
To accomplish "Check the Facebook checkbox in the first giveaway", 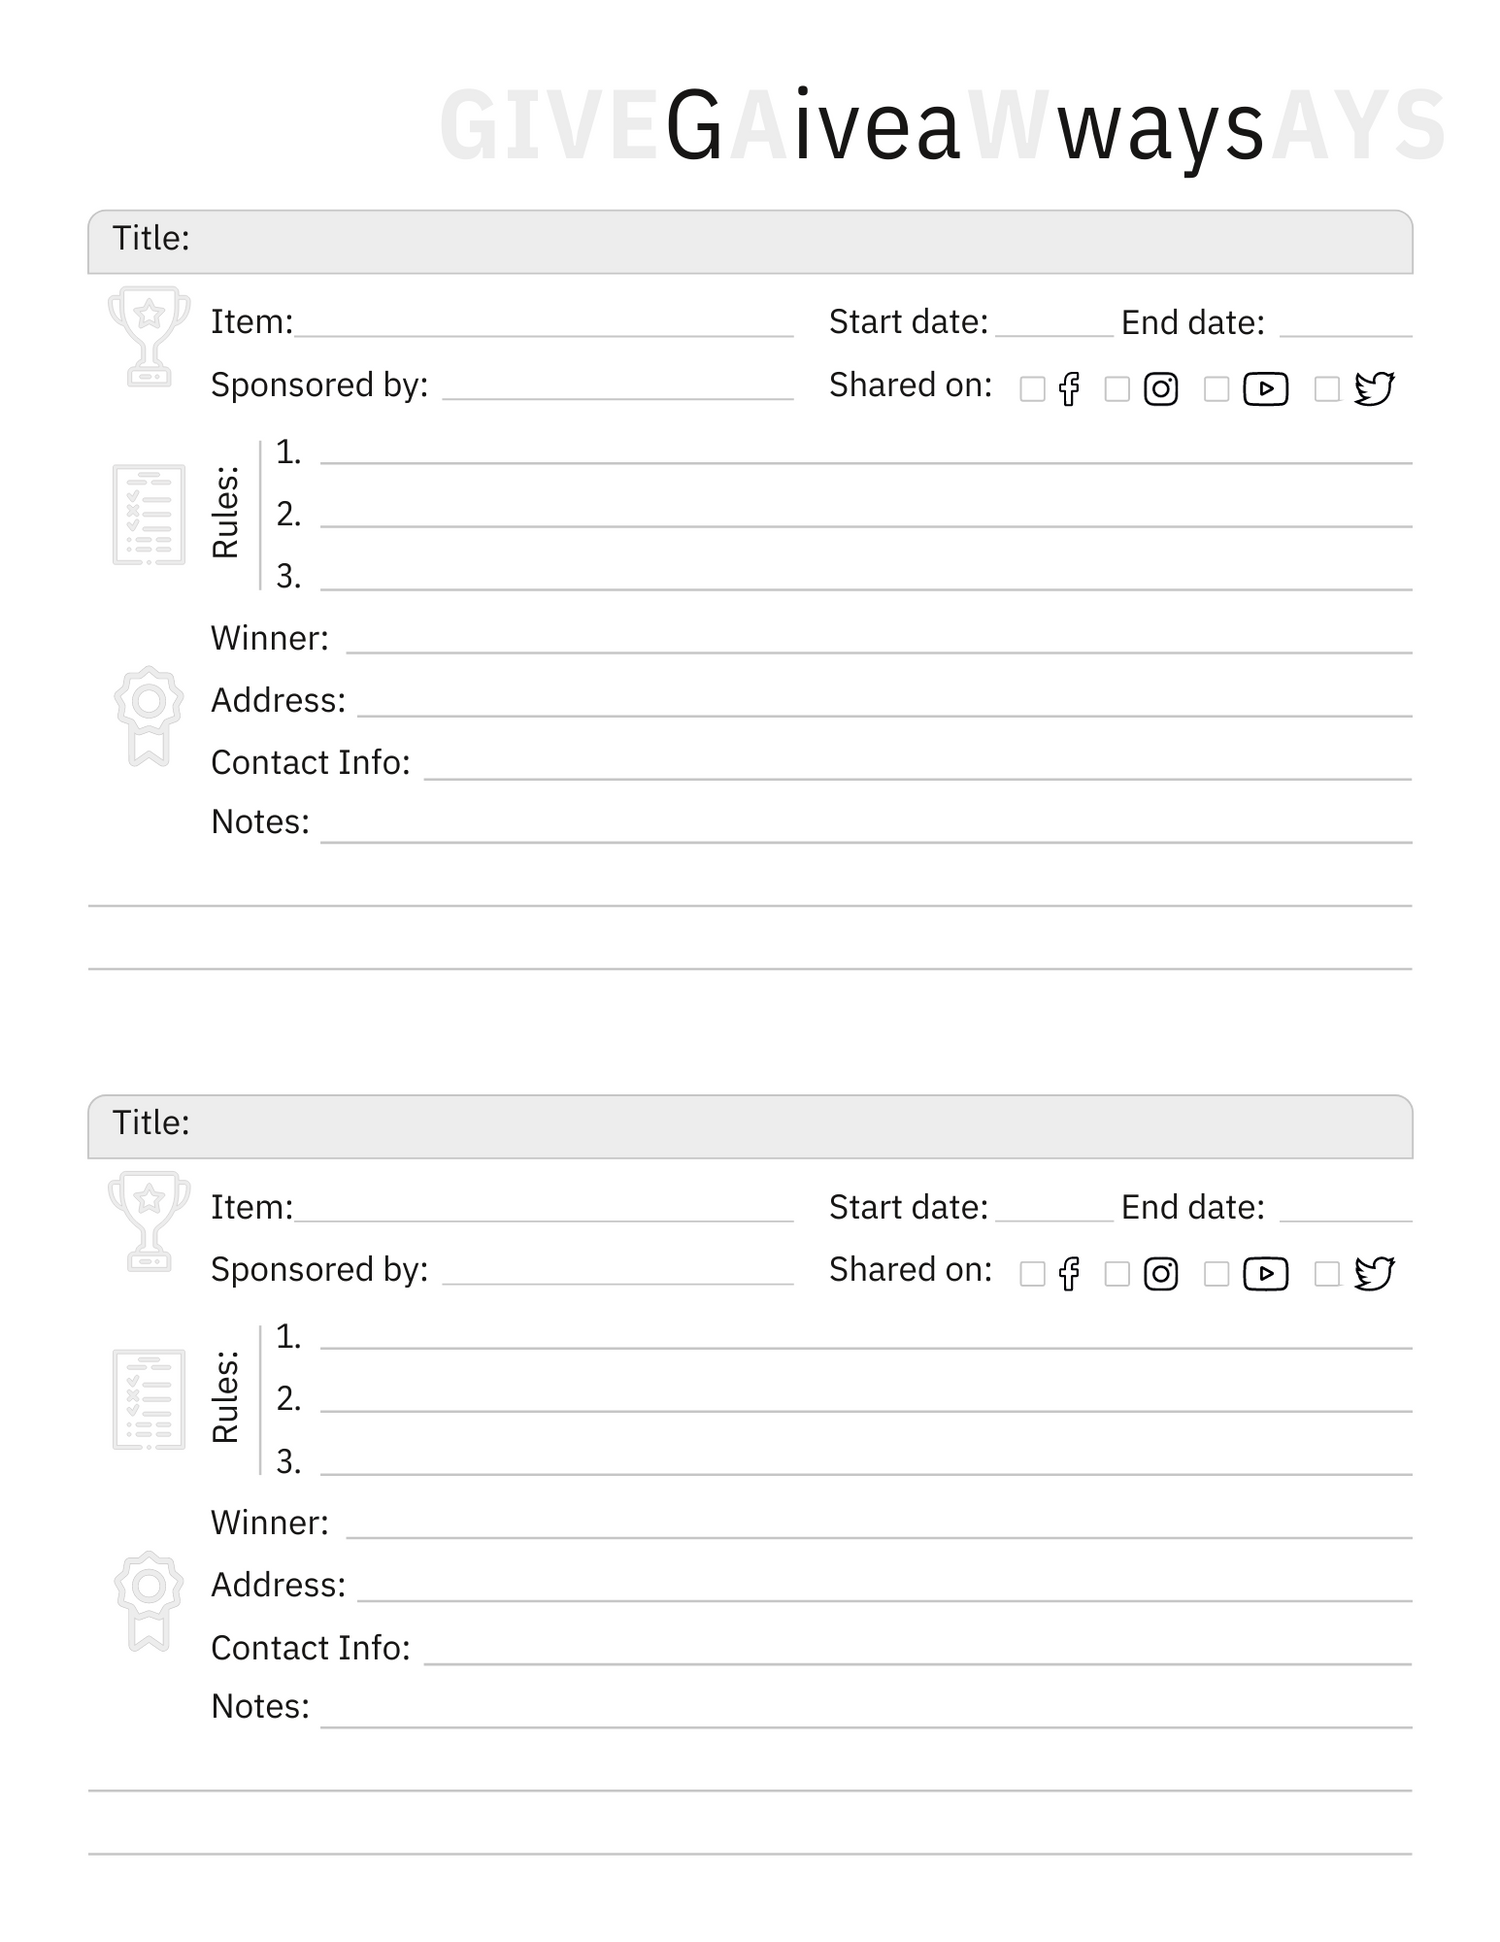I will pyautogui.click(x=1032, y=389).
